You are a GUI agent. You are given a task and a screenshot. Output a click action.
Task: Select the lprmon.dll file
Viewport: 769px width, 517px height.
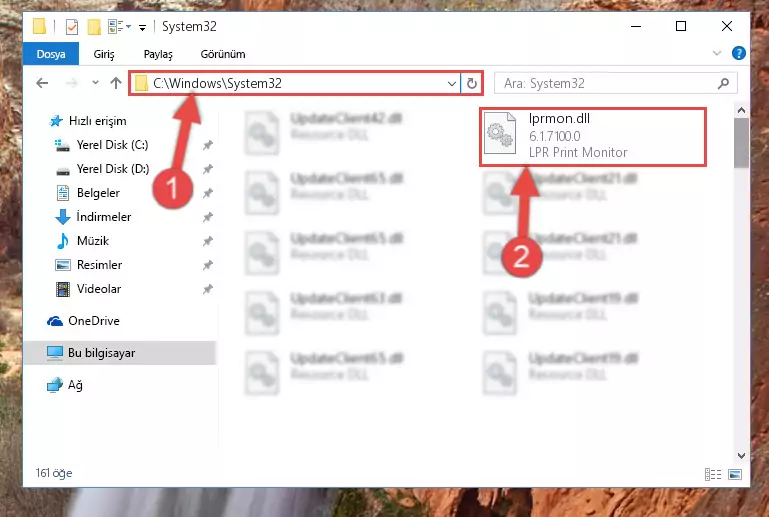click(592, 137)
